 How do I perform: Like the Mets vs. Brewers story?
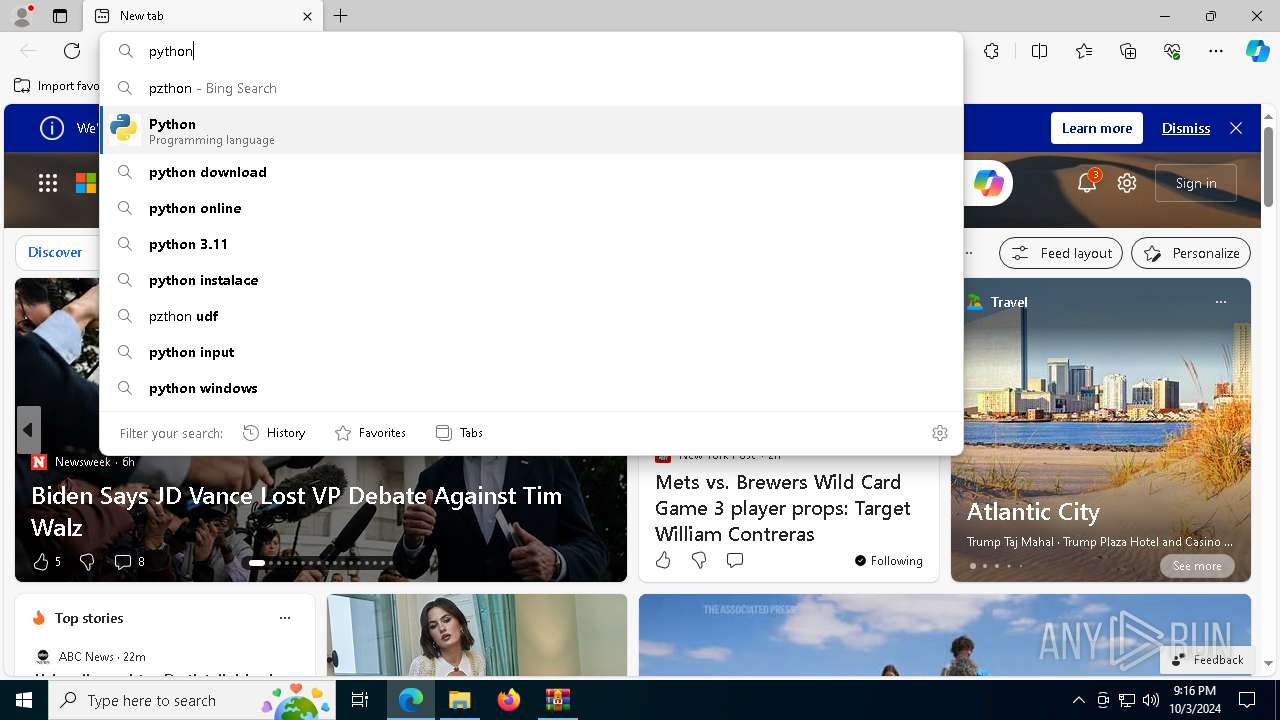coord(663,560)
